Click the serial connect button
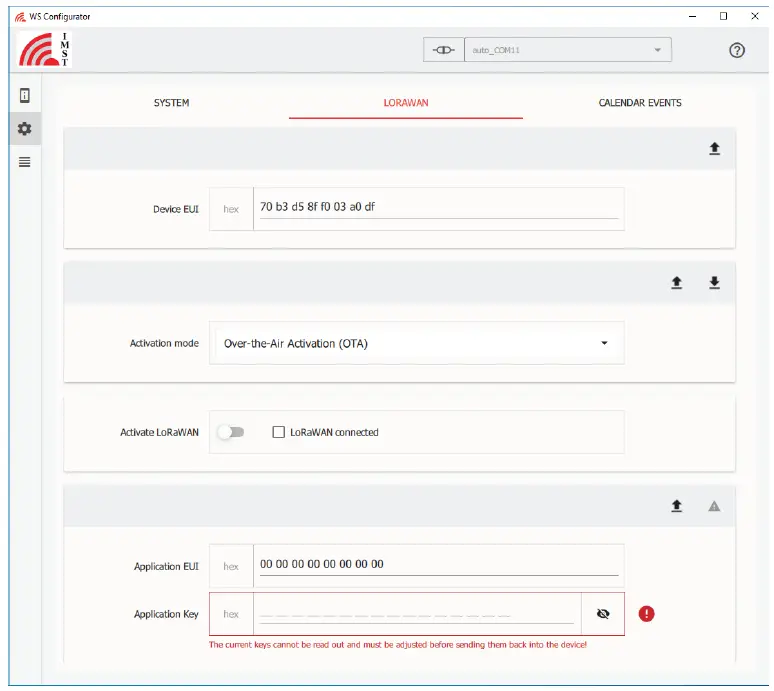The image size is (774, 691). tap(444, 50)
